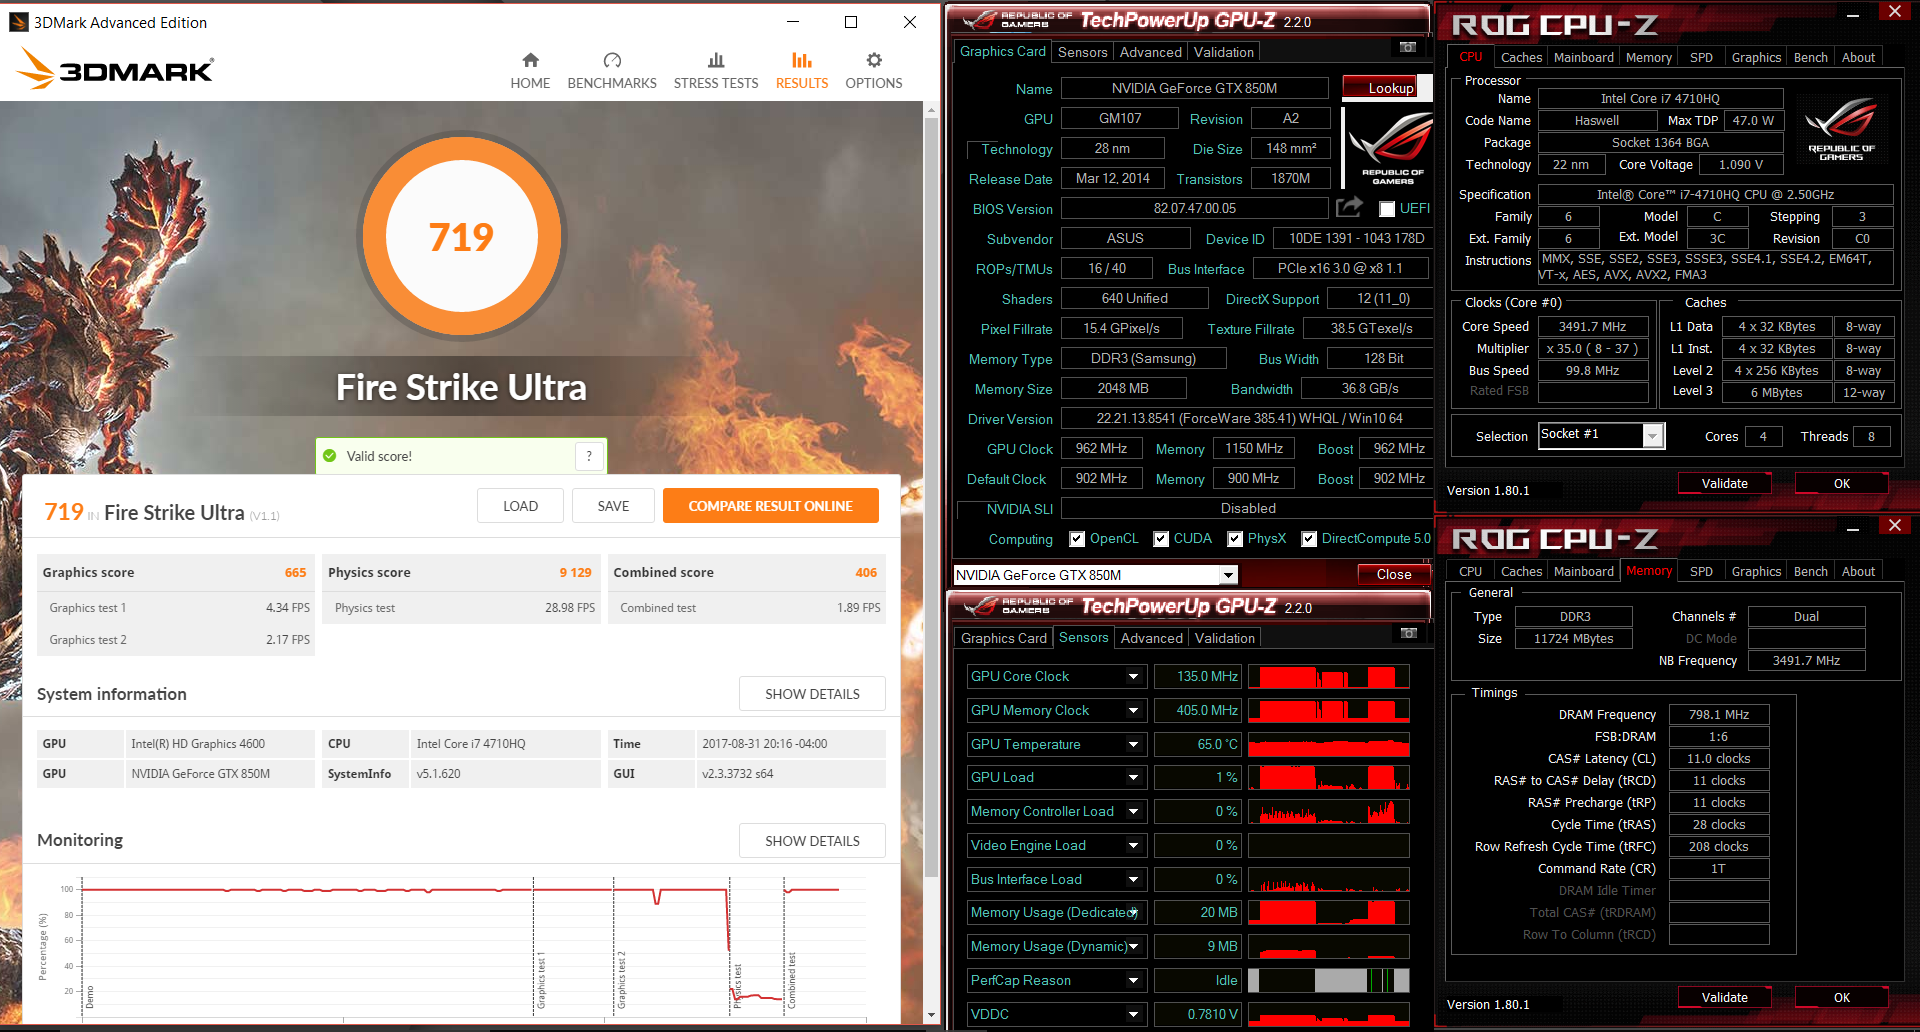Viewport: 1920px width, 1032px height.
Task: Show details for System information
Action: point(812,694)
